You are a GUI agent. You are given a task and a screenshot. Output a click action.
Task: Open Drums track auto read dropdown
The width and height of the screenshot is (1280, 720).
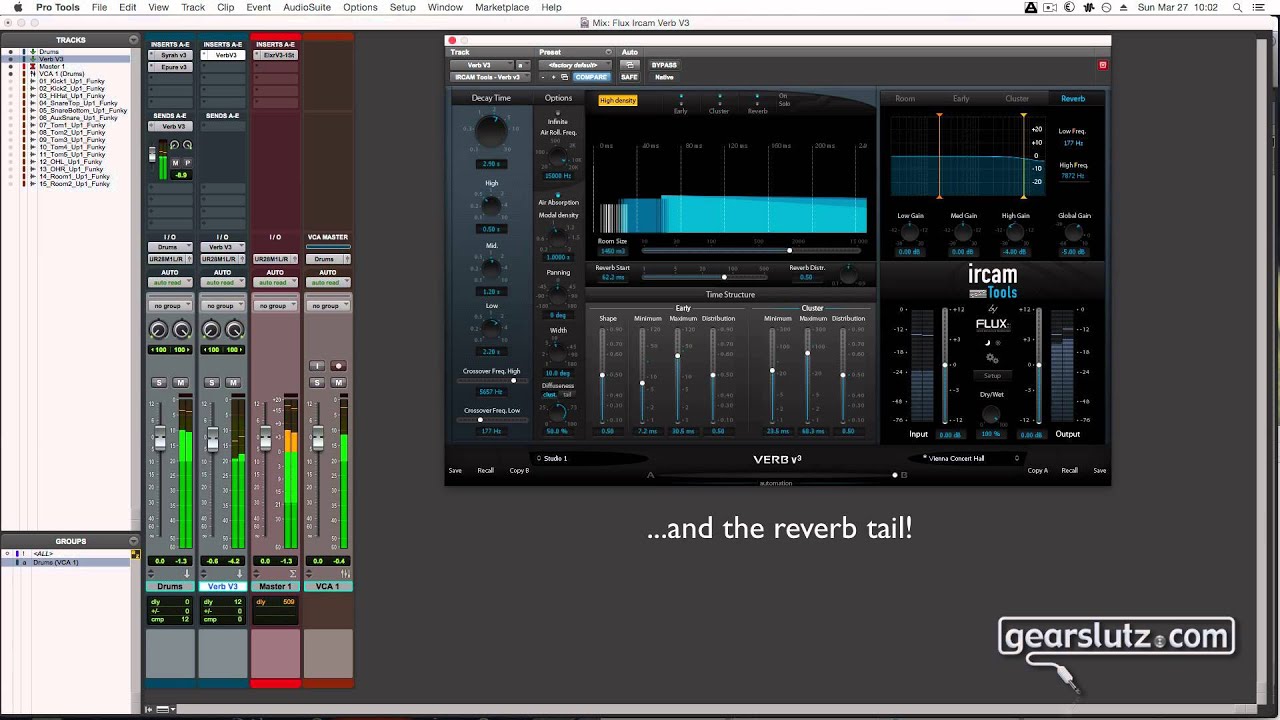click(169, 283)
